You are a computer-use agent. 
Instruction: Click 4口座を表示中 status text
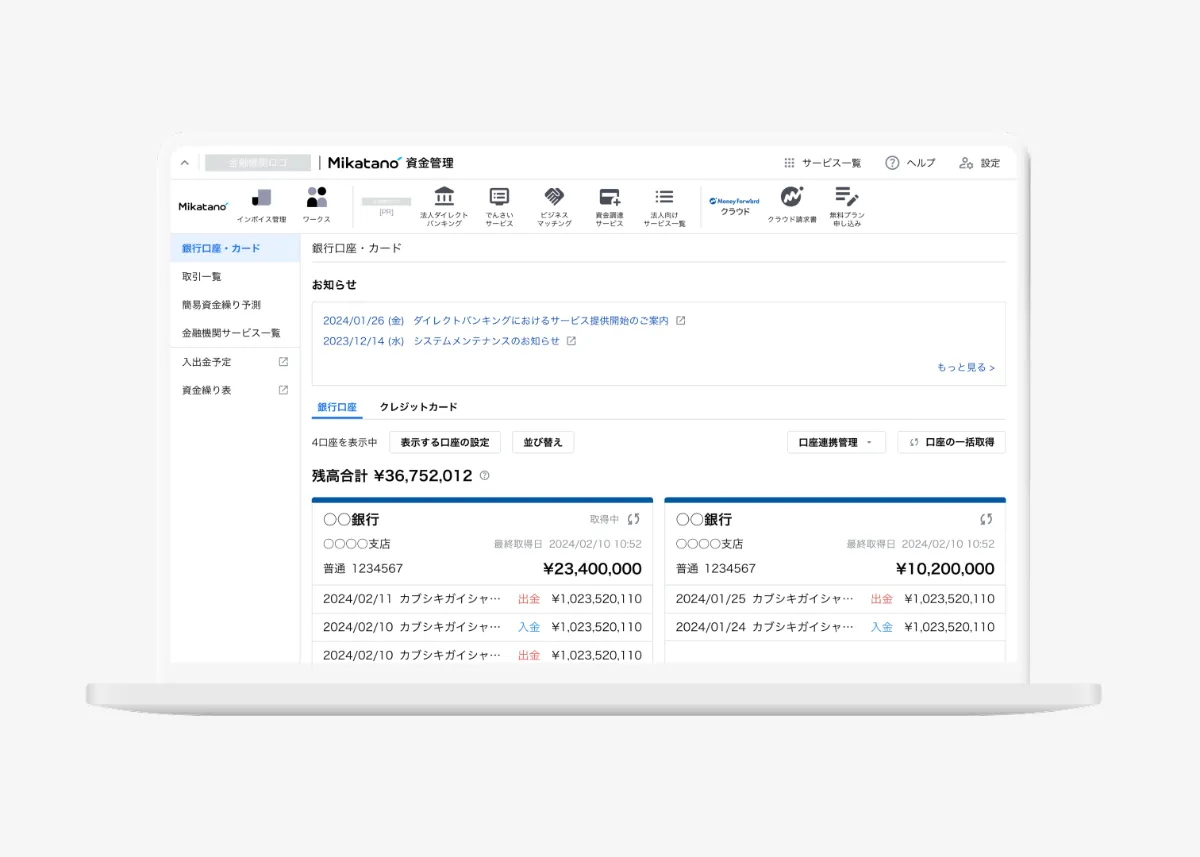[345, 442]
